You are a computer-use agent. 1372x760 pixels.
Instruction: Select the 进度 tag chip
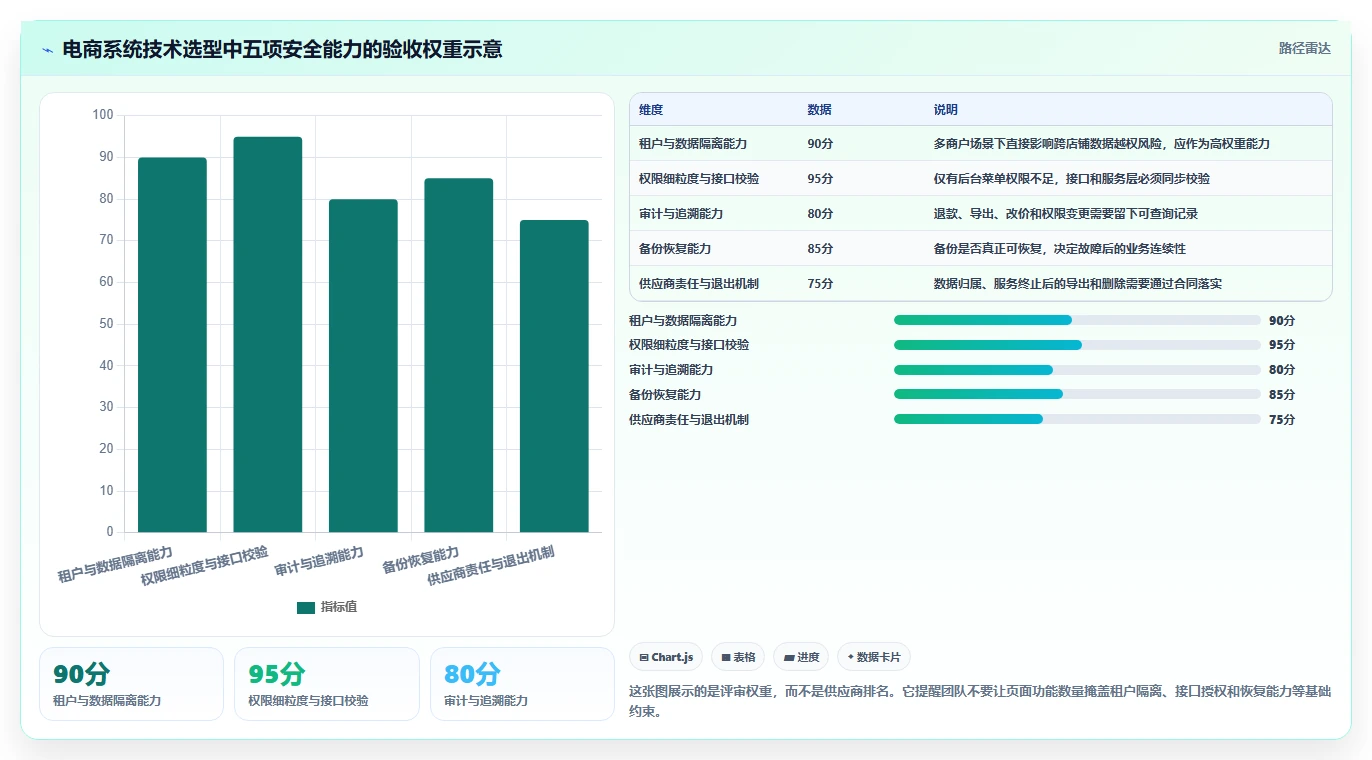(801, 657)
